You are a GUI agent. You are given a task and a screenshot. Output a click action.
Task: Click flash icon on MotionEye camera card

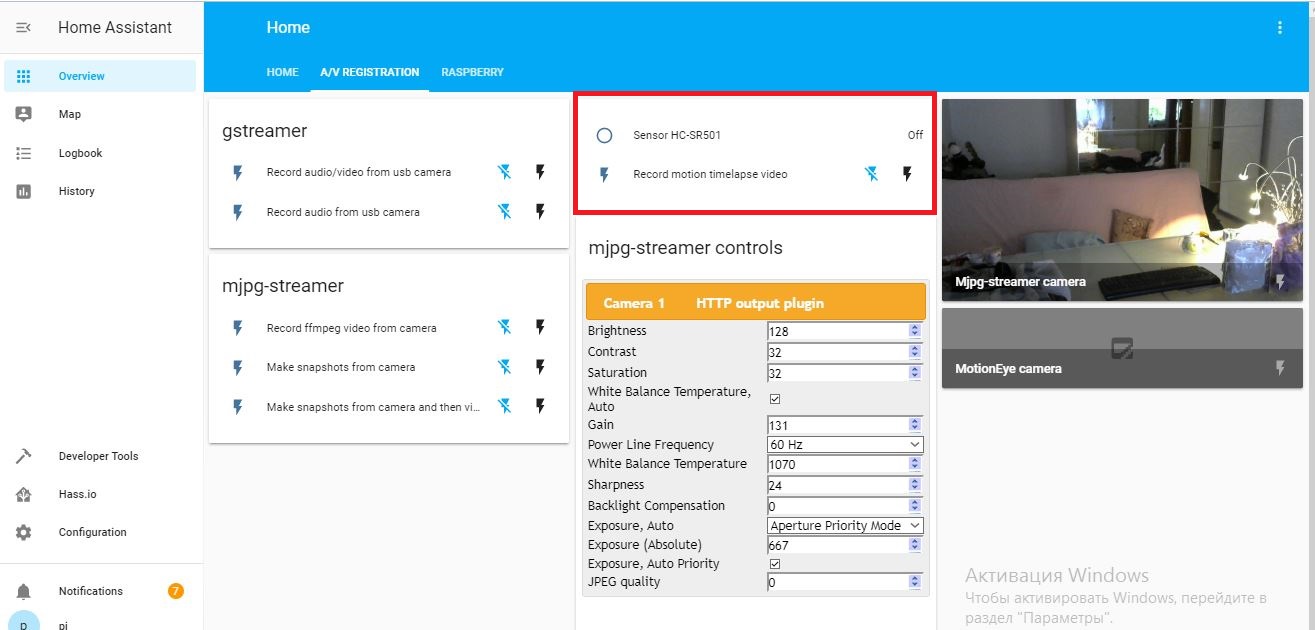1280,369
